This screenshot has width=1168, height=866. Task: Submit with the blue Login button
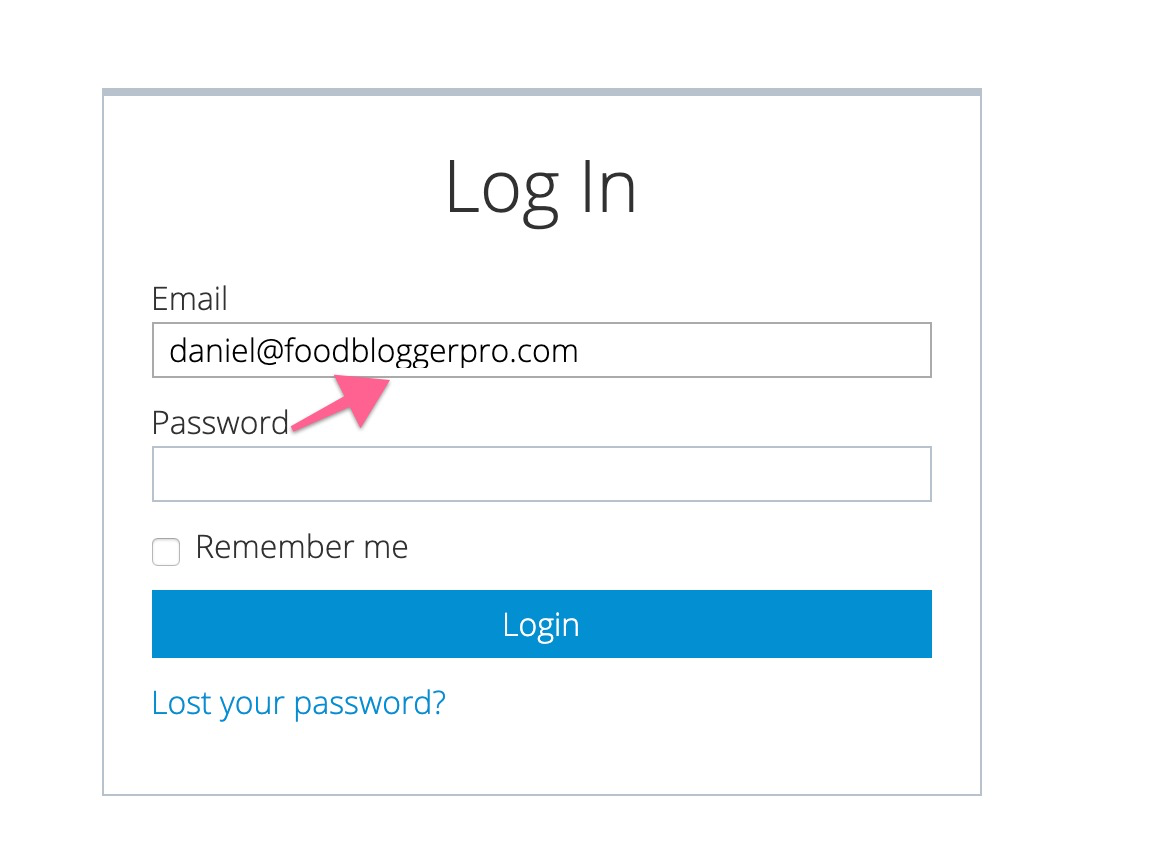[x=542, y=624]
